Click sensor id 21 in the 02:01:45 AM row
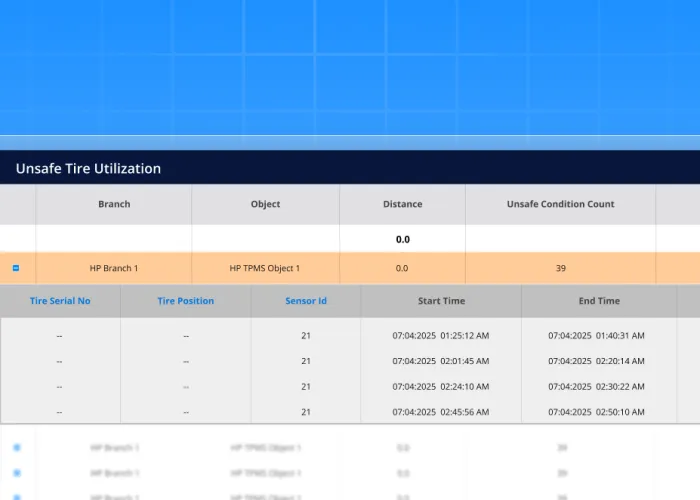The height and width of the screenshot is (500, 700). (306, 361)
